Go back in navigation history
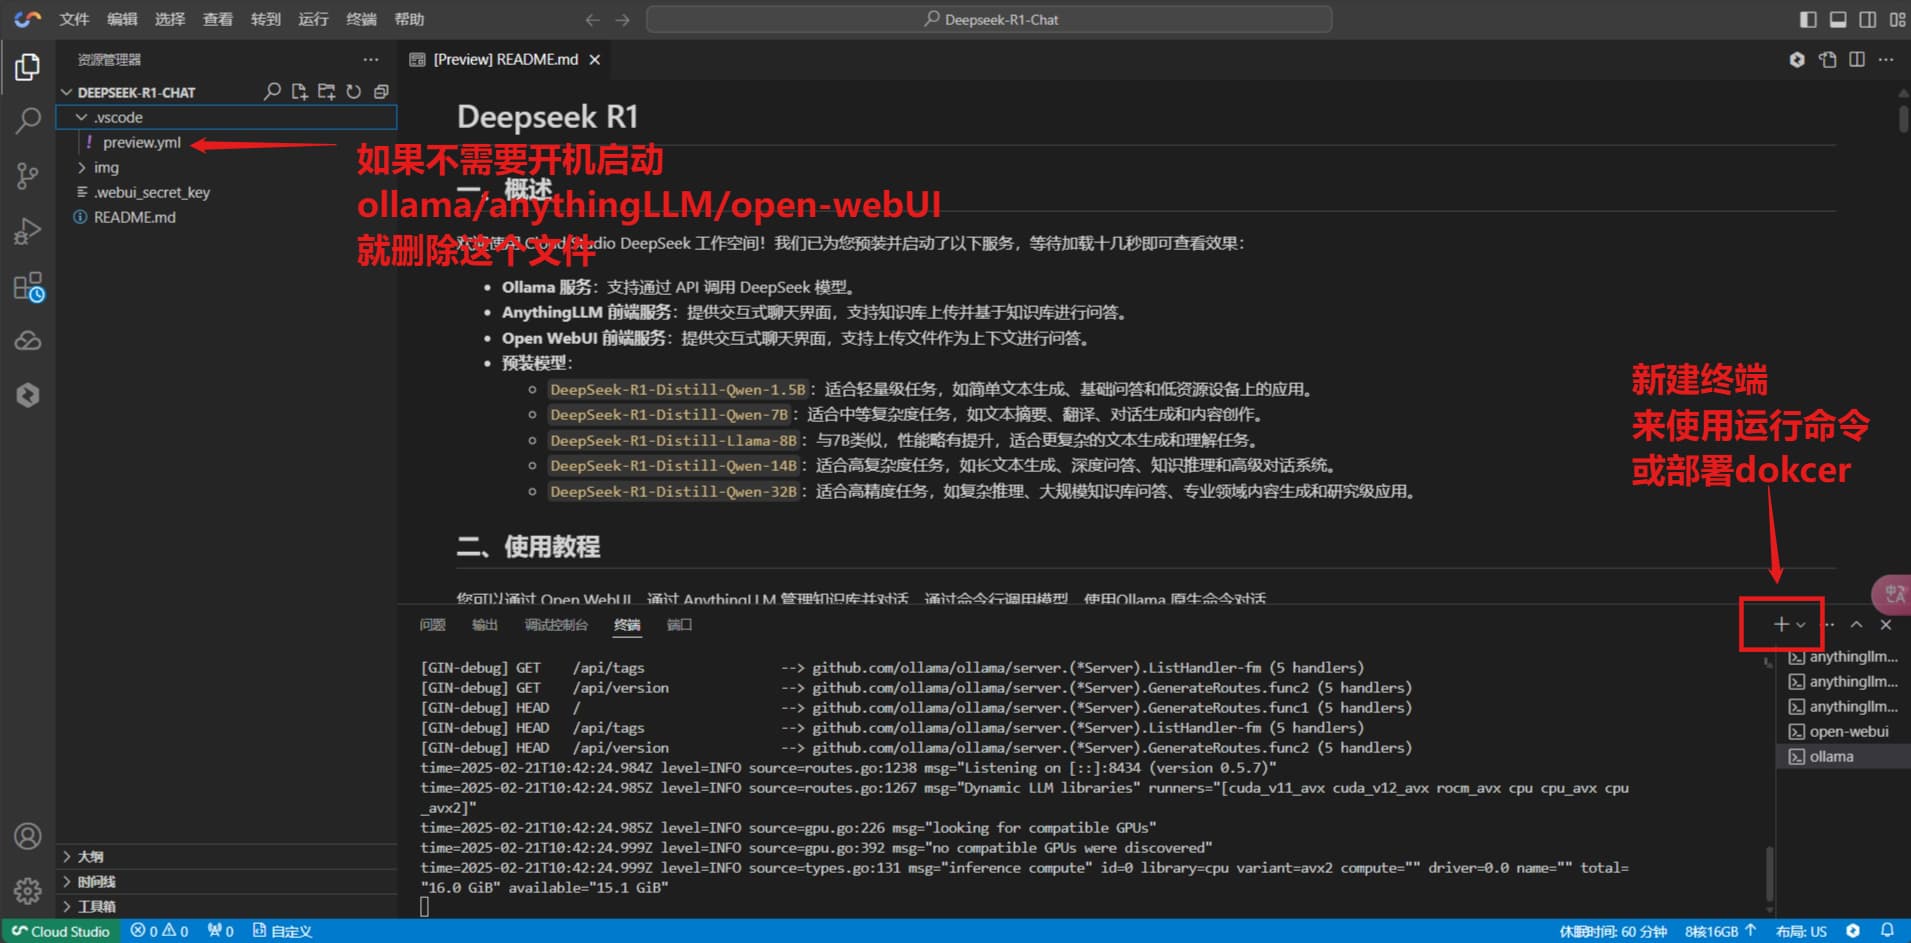The width and height of the screenshot is (1911, 943). [x=593, y=19]
